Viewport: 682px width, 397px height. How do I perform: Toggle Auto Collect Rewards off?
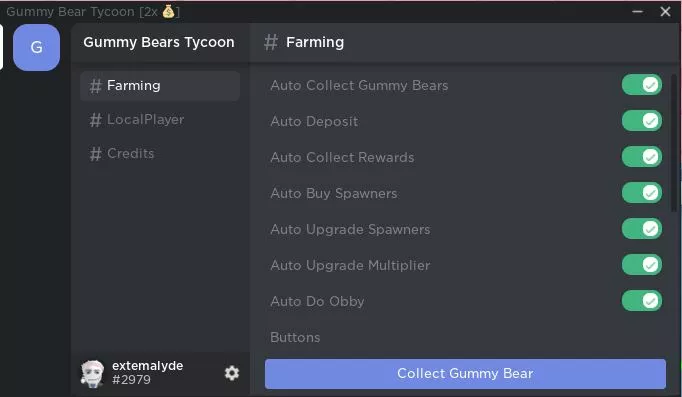click(x=642, y=157)
